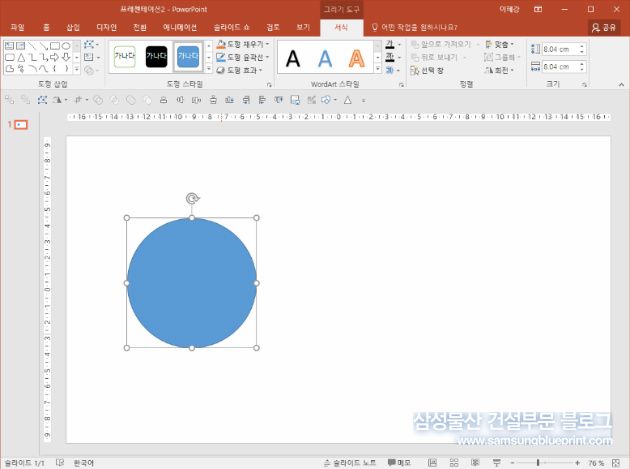Viewport: 630px width, 469px height.
Task: Open the Align (맞춤) dropdown
Action: 499,44
